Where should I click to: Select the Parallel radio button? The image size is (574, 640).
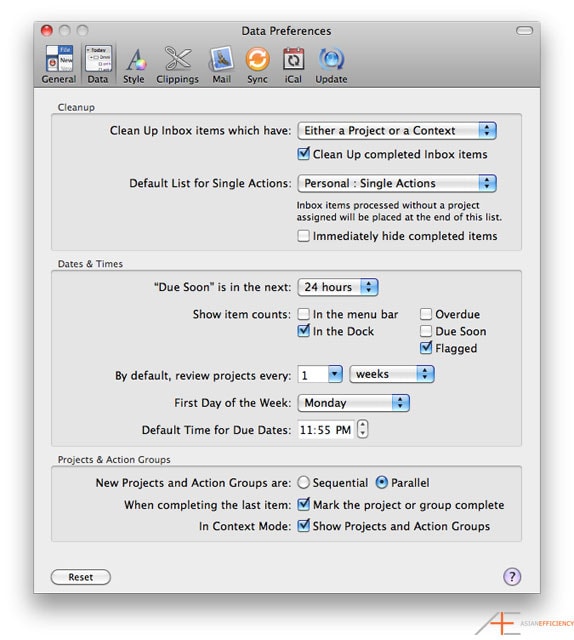(x=381, y=482)
